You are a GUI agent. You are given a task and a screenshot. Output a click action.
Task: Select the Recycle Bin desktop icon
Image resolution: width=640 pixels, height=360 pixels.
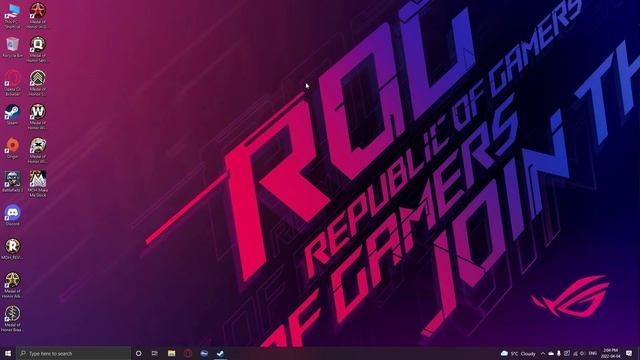pyautogui.click(x=12, y=47)
